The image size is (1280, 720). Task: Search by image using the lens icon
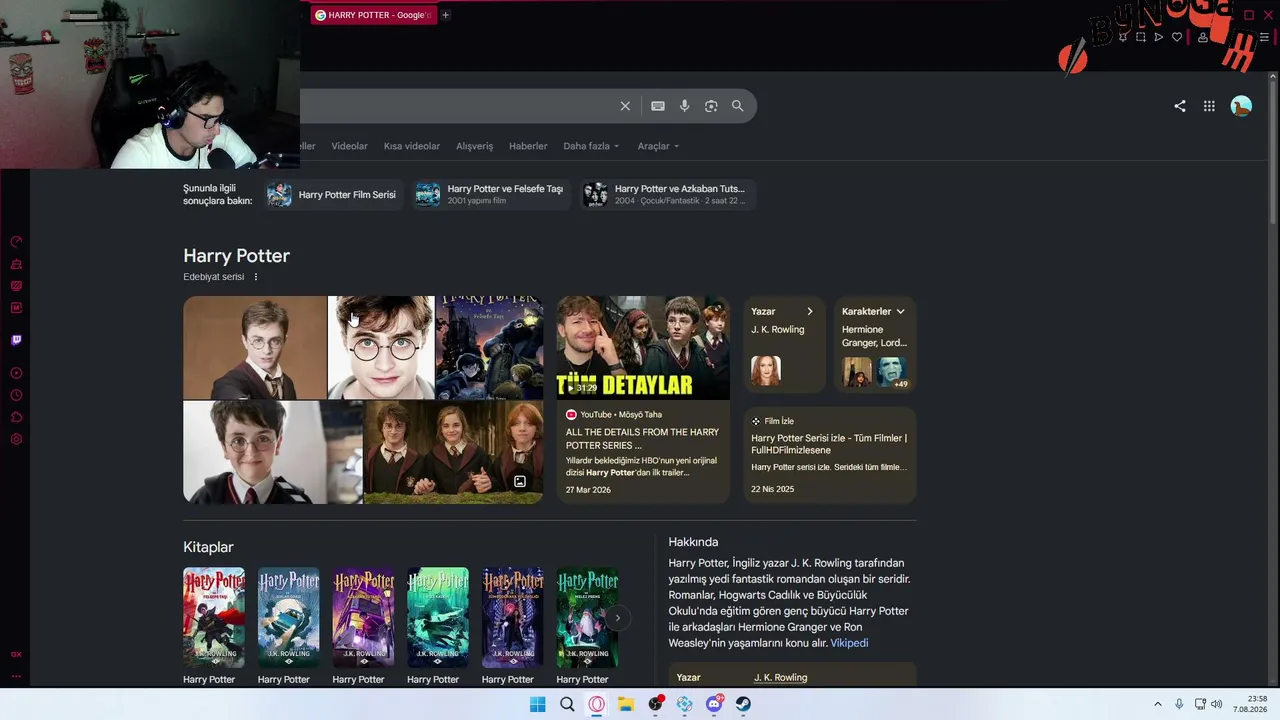(x=711, y=106)
